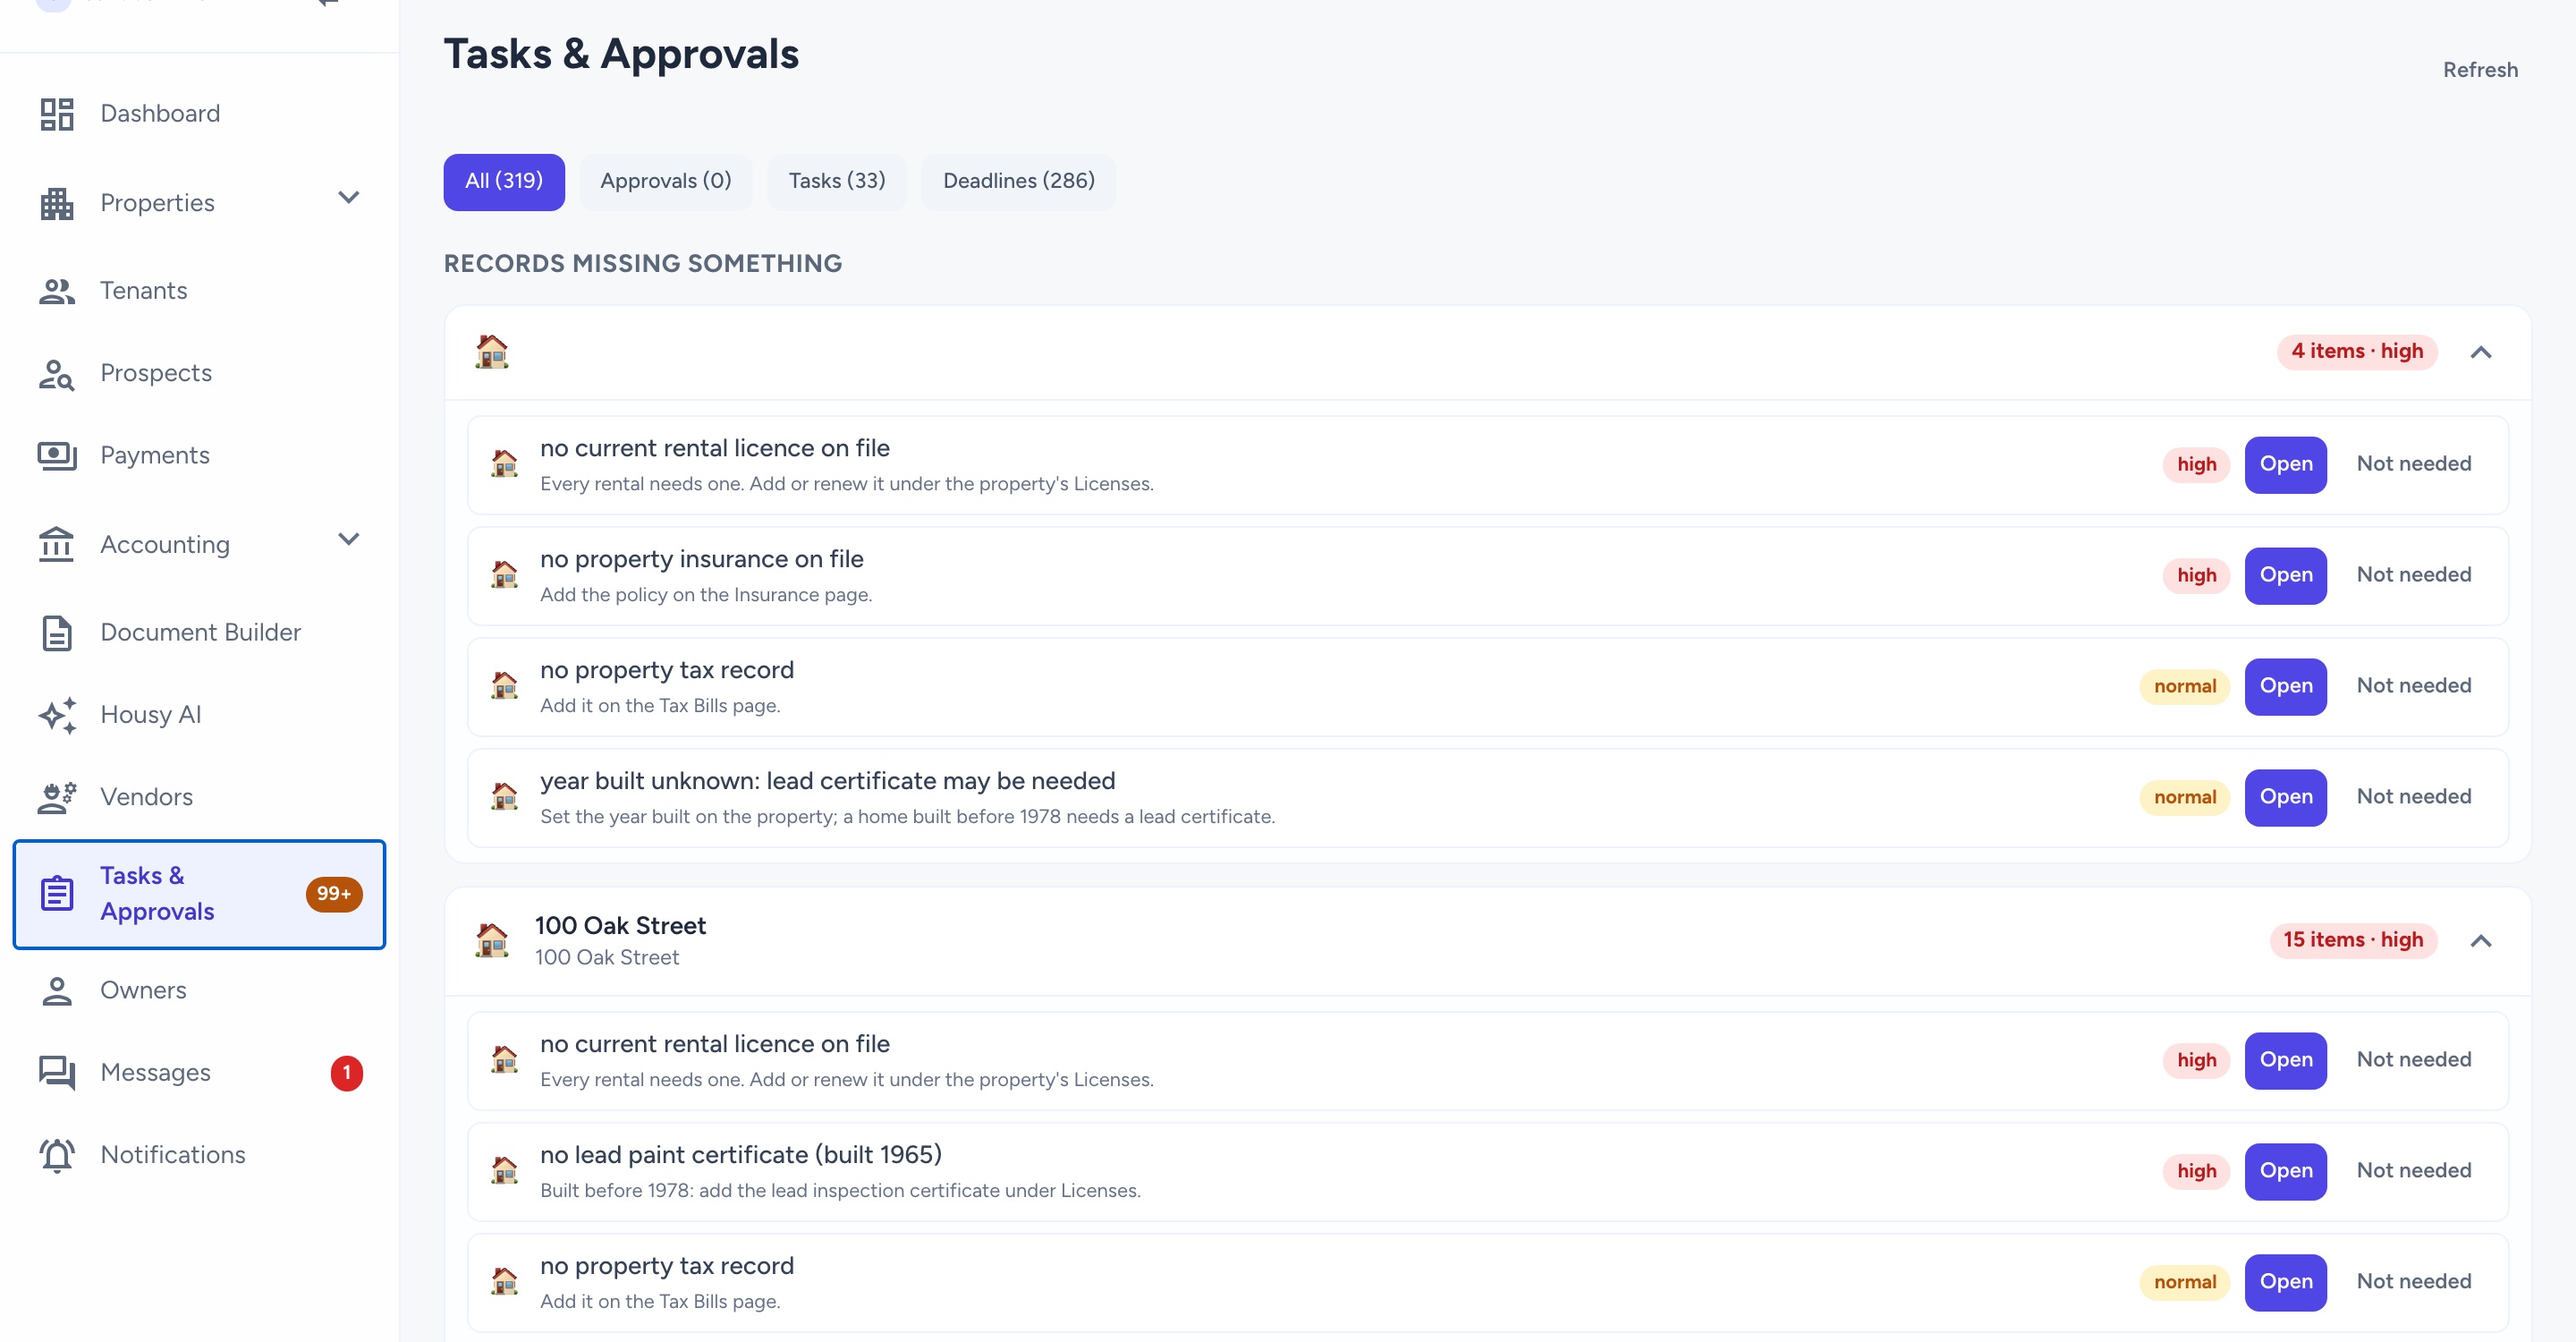
Task: Click the 99+ badge on Tasks & Approvals
Action: pyautogui.click(x=334, y=894)
